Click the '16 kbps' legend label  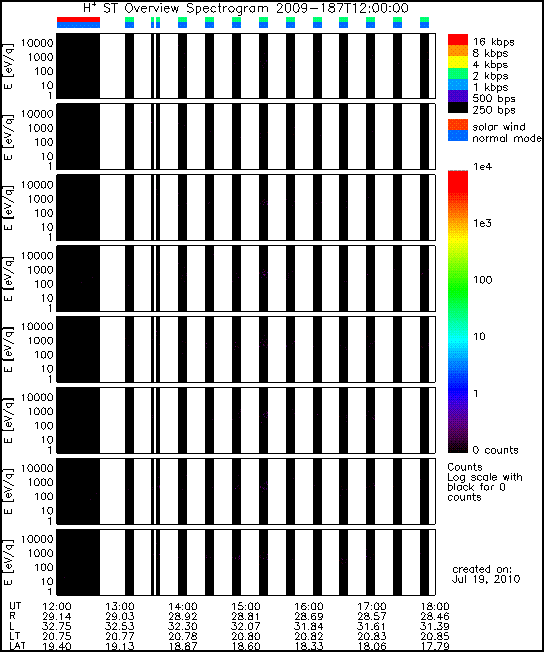tap(493, 42)
